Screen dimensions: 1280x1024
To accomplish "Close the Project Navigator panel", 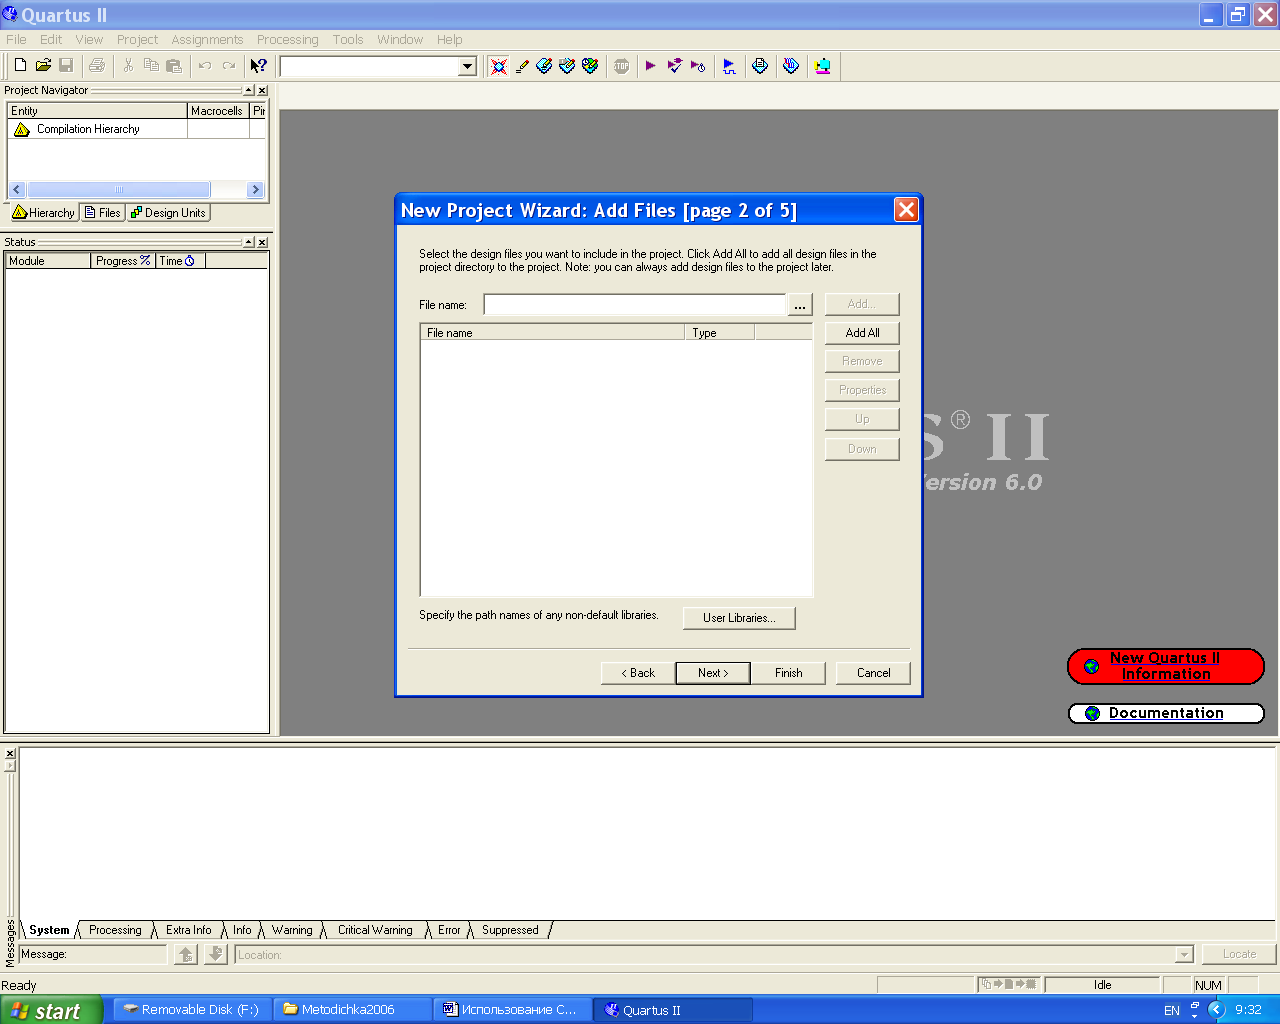I will (262, 91).
